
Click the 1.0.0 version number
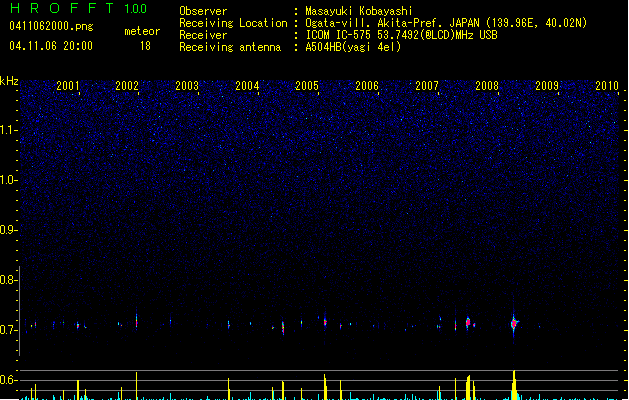[136, 9]
